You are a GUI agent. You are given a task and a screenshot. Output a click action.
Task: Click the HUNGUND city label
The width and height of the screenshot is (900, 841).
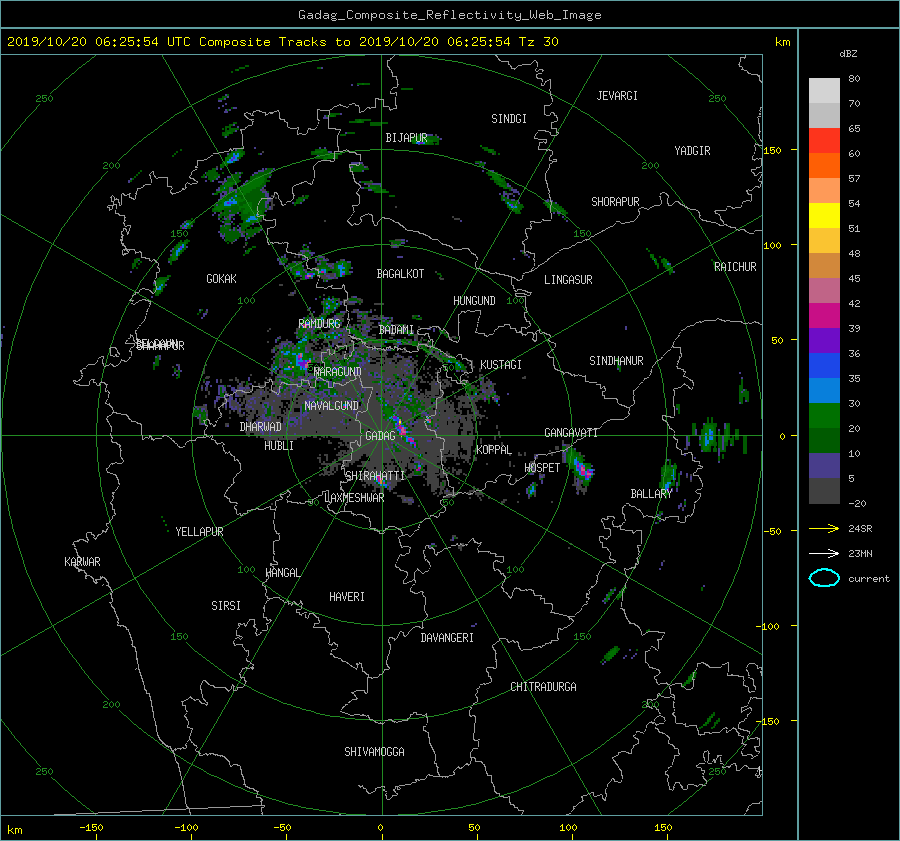click(x=474, y=301)
